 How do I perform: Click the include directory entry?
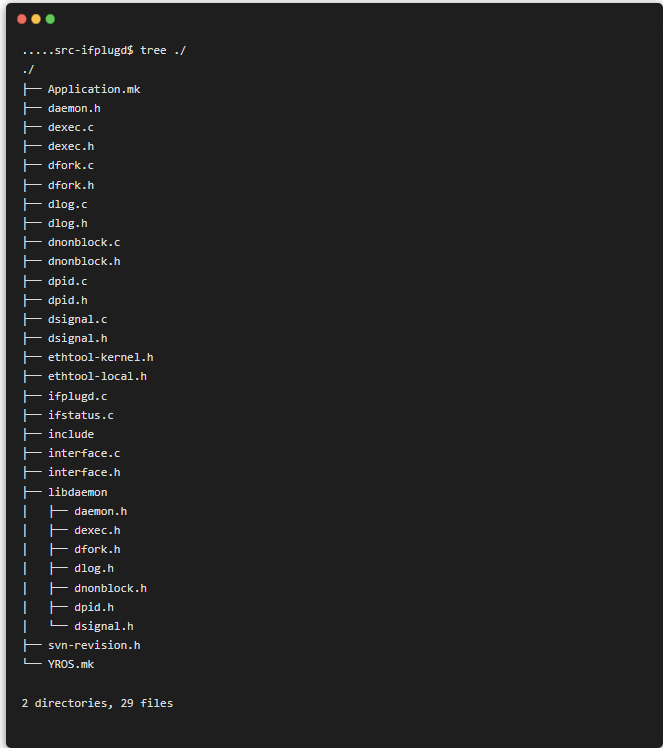(71, 434)
